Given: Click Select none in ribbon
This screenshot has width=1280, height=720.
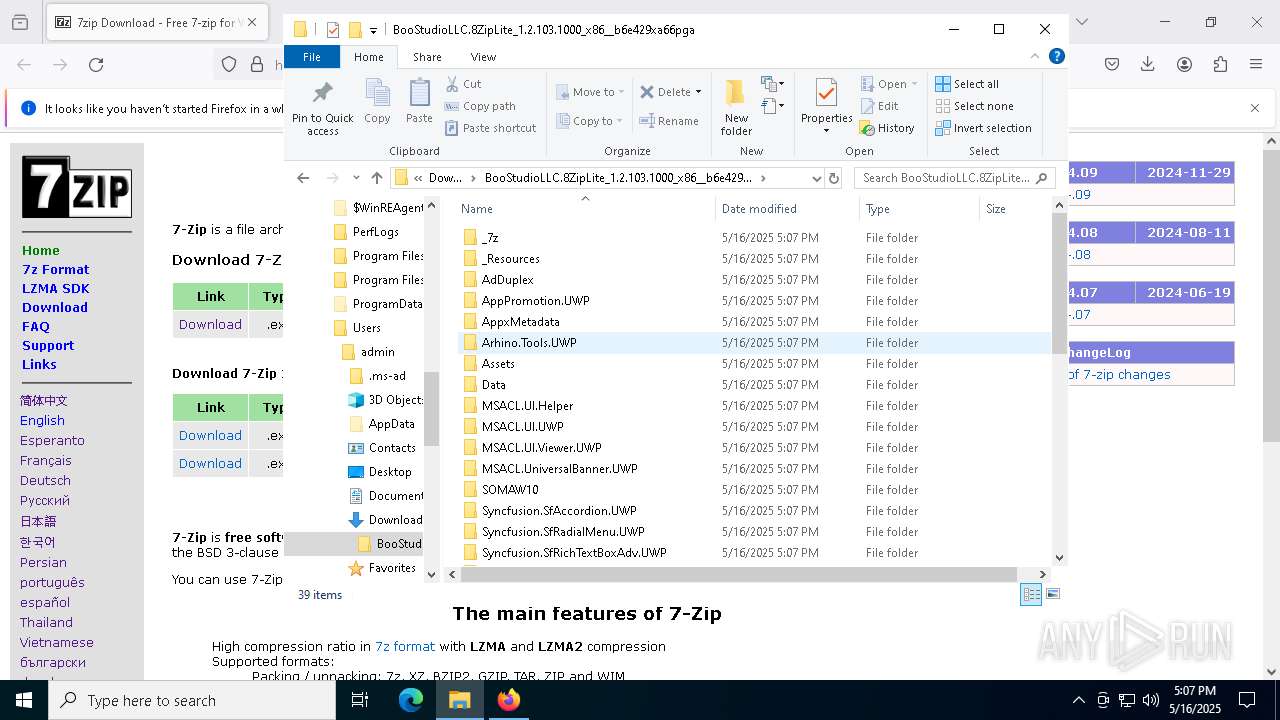Looking at the screenshot, I should point(974,106).
